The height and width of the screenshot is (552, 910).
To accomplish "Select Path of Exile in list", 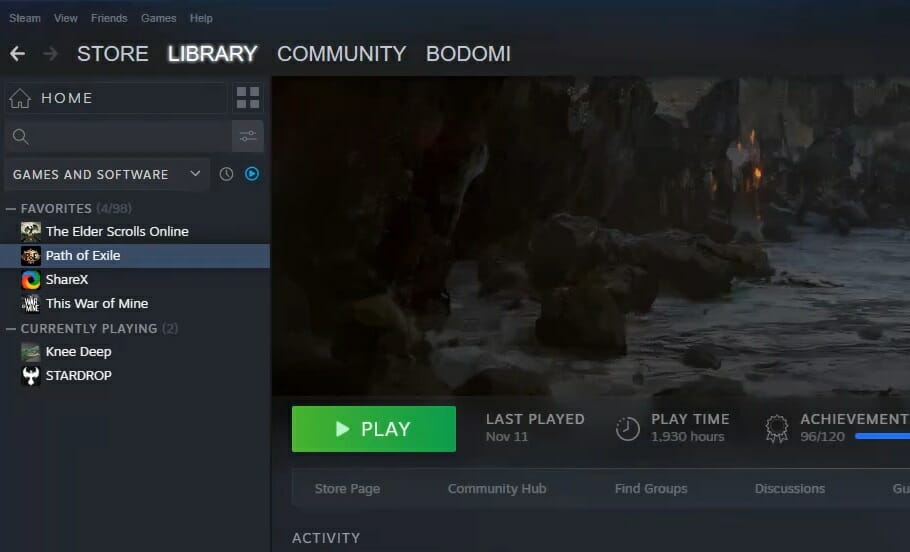I will click(x=135, y=255).
